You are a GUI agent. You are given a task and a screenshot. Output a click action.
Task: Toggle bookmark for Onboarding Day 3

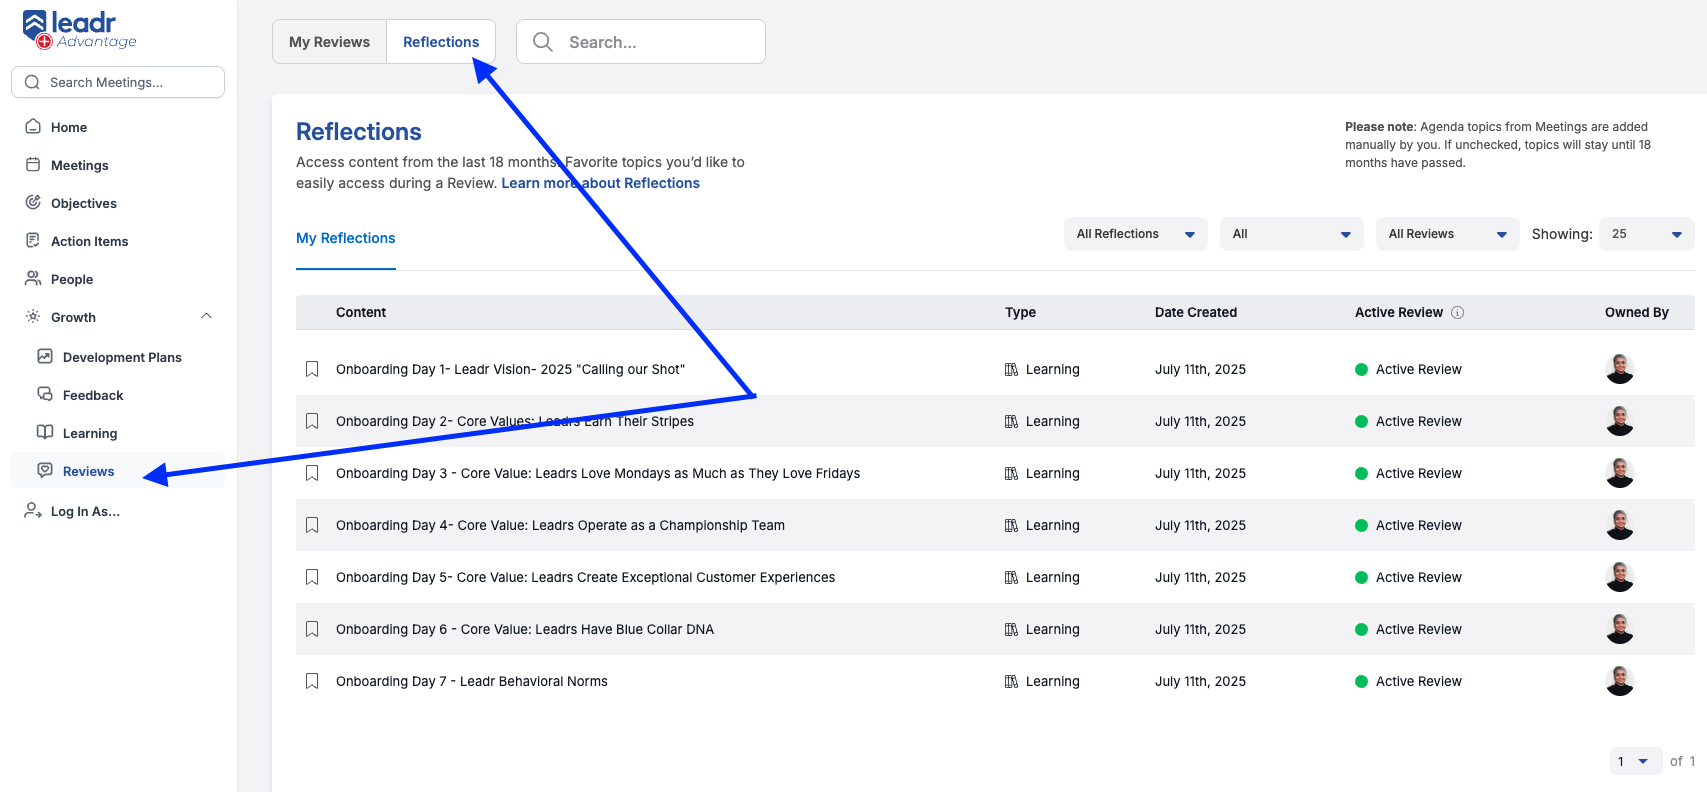click(312, 473)
